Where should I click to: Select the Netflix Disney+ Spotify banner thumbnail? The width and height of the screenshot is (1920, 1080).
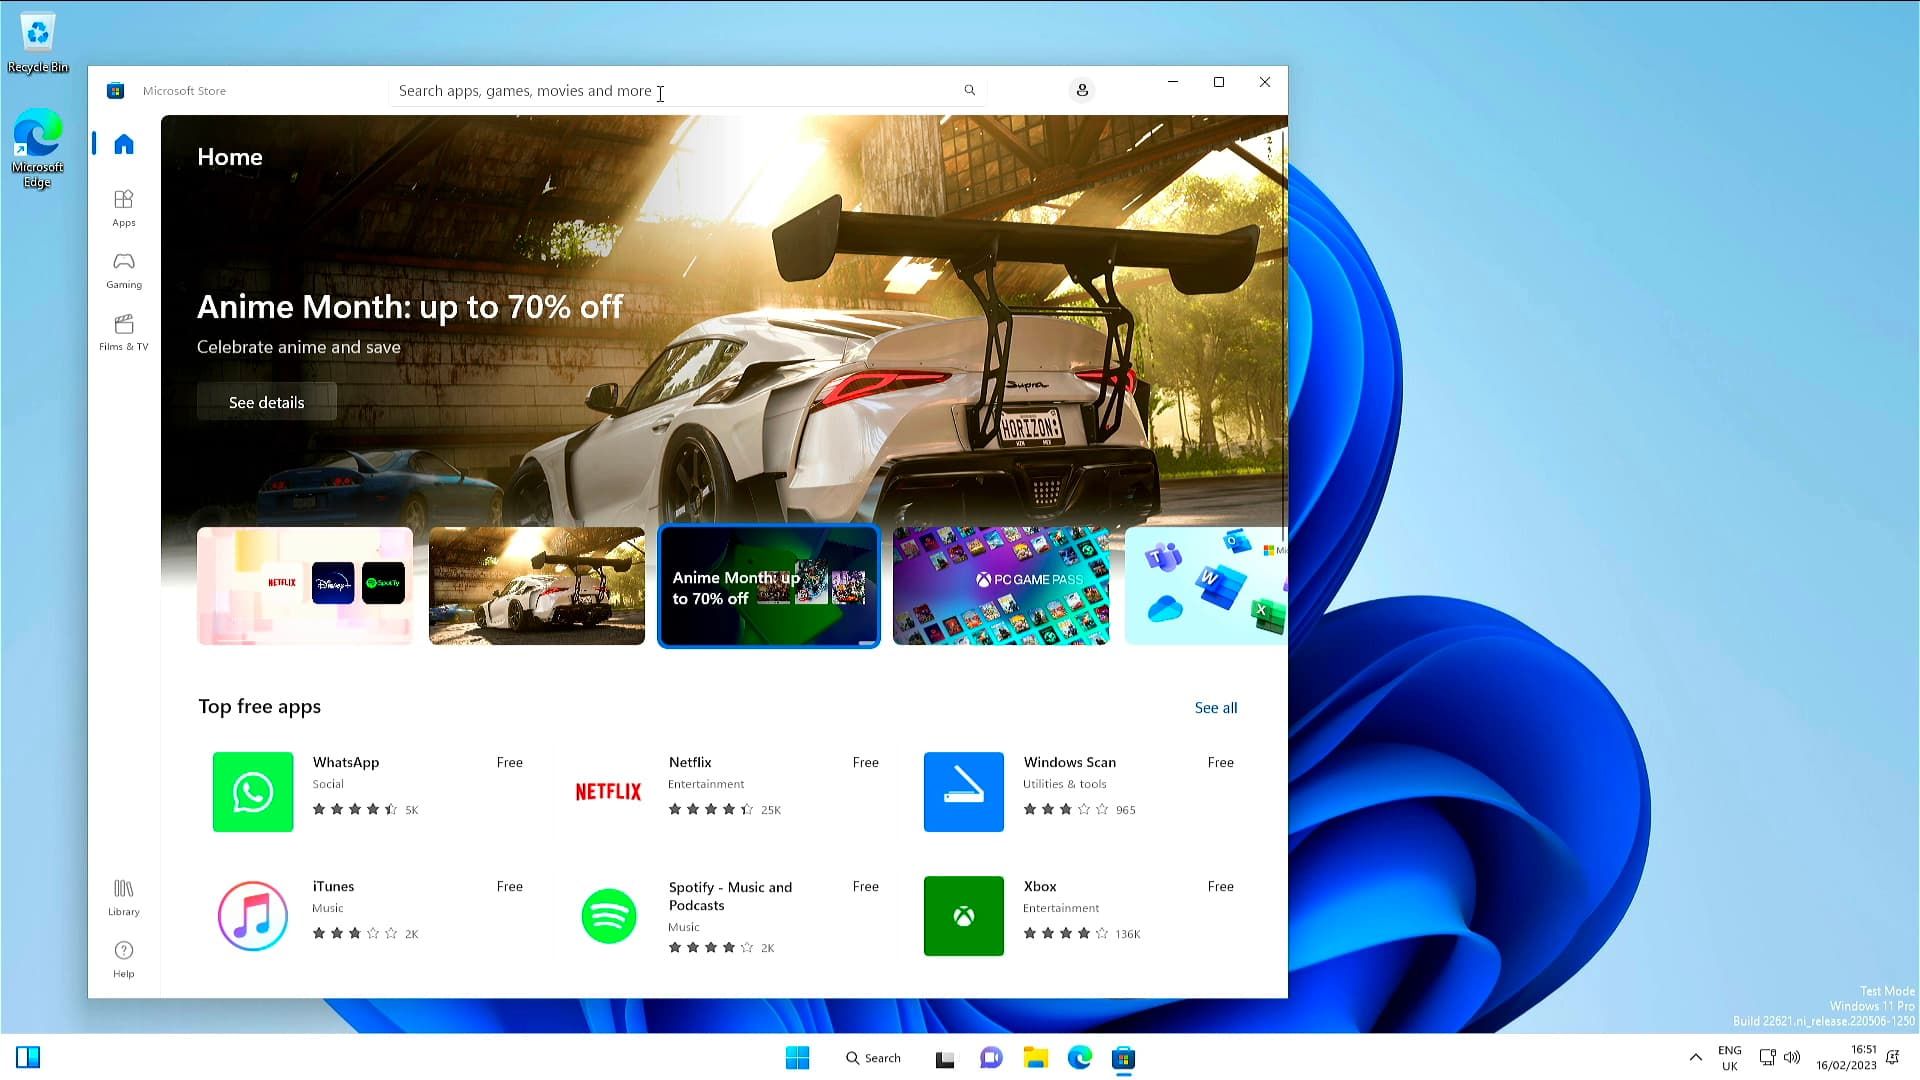click(x=305, y=586)
